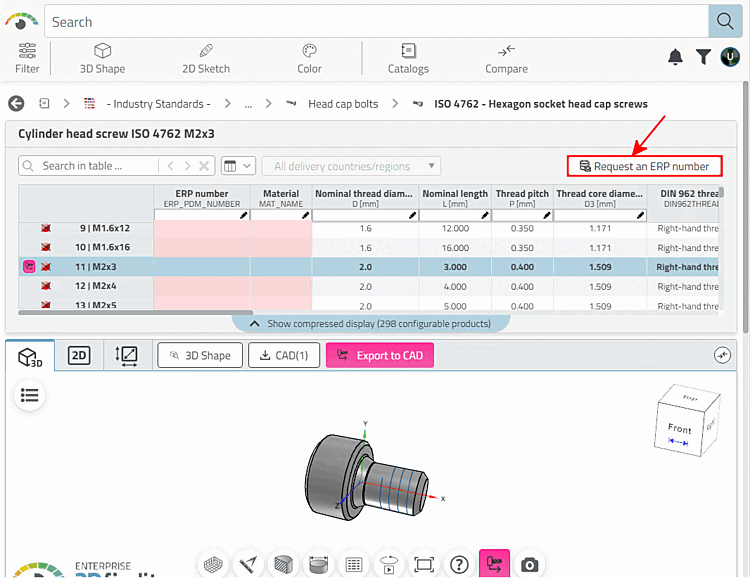Clear the table search with X
Screen dimensions: 750x578
204,166
